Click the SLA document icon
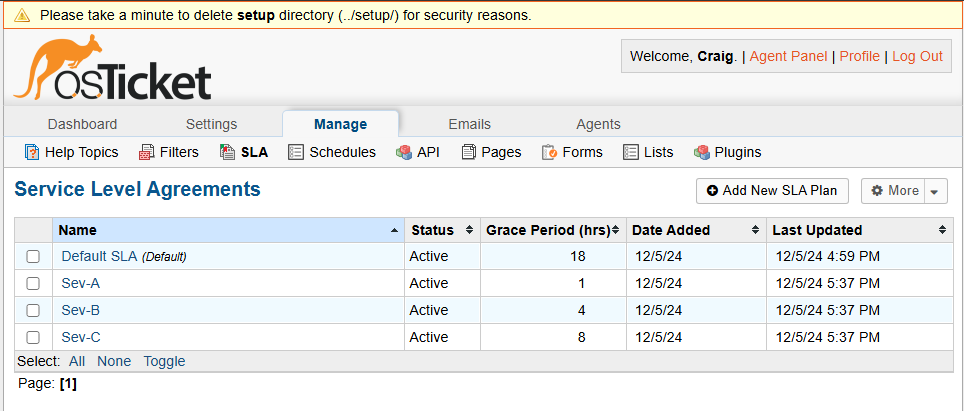964x411 pixels. coord(228,152)
